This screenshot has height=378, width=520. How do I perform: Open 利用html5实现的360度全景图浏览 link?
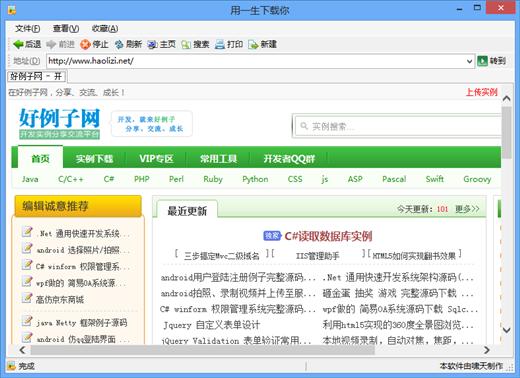pyautogui.click(x=398, y=325)
